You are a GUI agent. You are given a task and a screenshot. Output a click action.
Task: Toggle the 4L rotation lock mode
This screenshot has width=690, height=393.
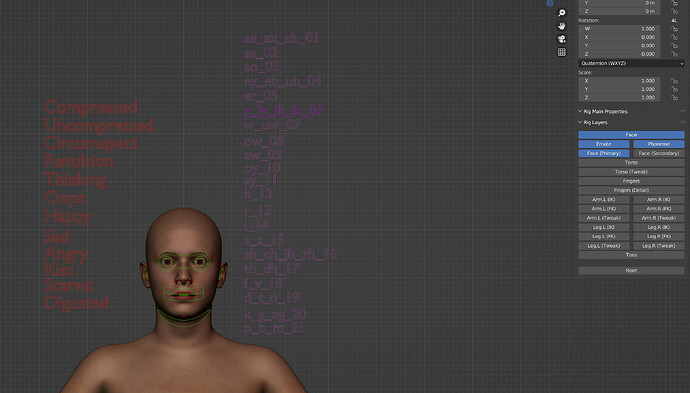coord(674,21)
